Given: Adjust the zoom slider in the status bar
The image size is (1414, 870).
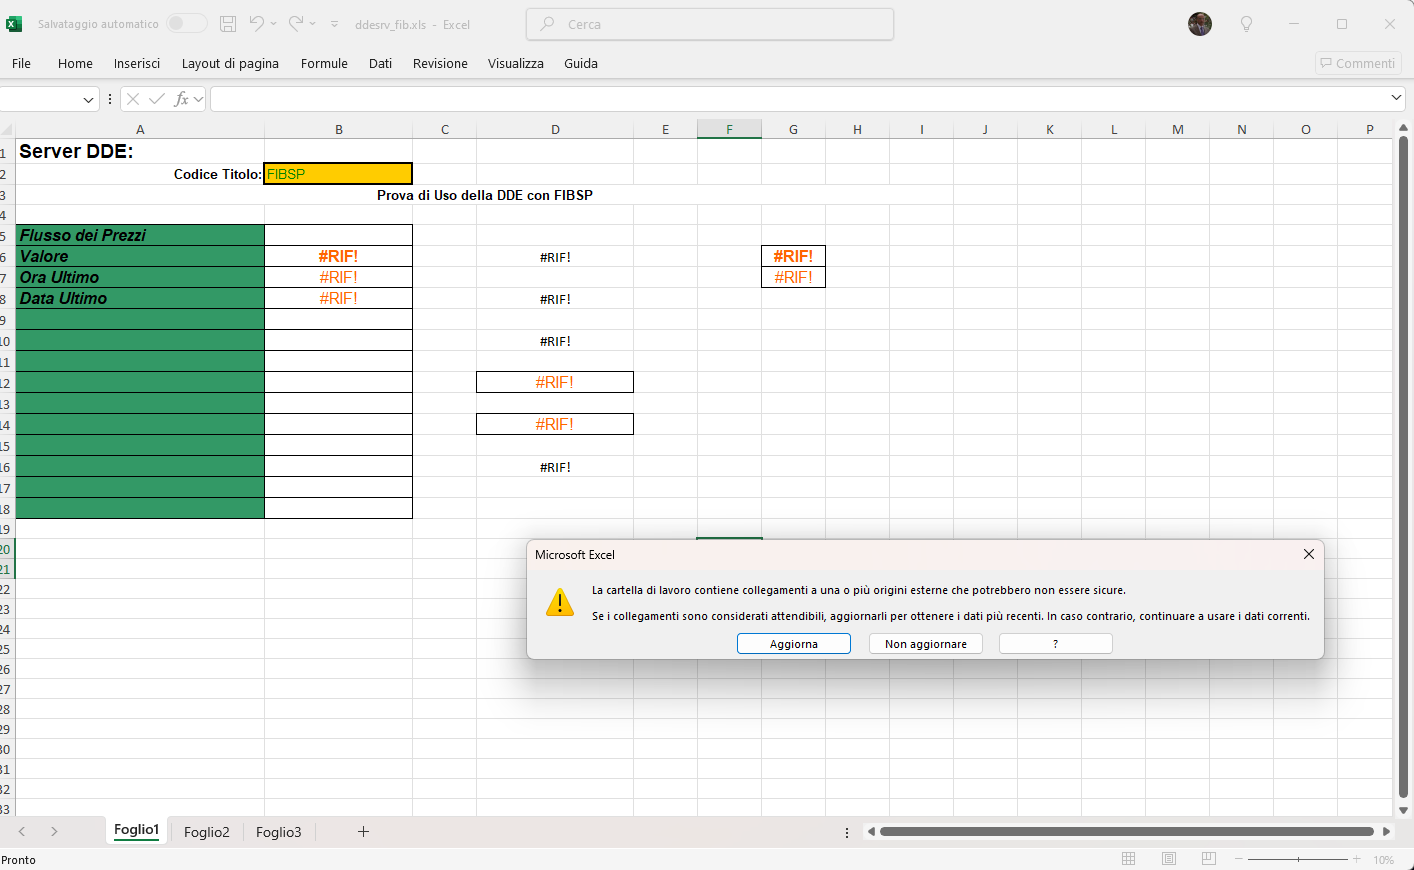Looking at the screenshot, I should (1298, 860).
